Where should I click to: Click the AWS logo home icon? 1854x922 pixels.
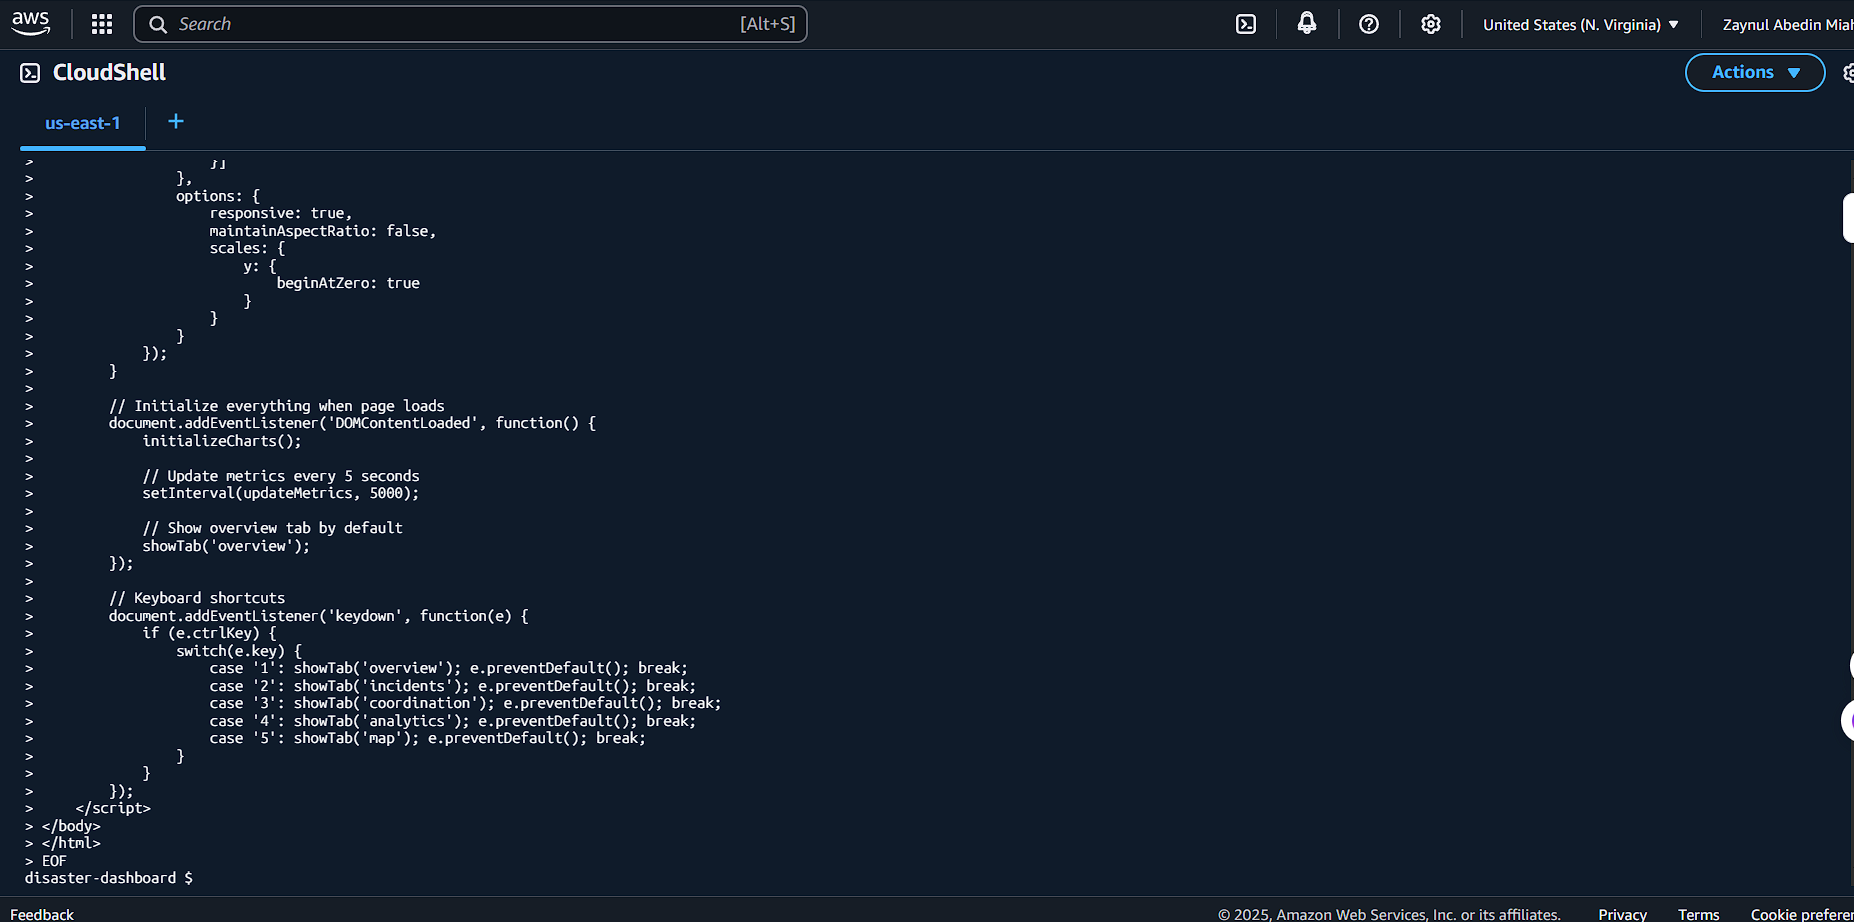[31, 24]
